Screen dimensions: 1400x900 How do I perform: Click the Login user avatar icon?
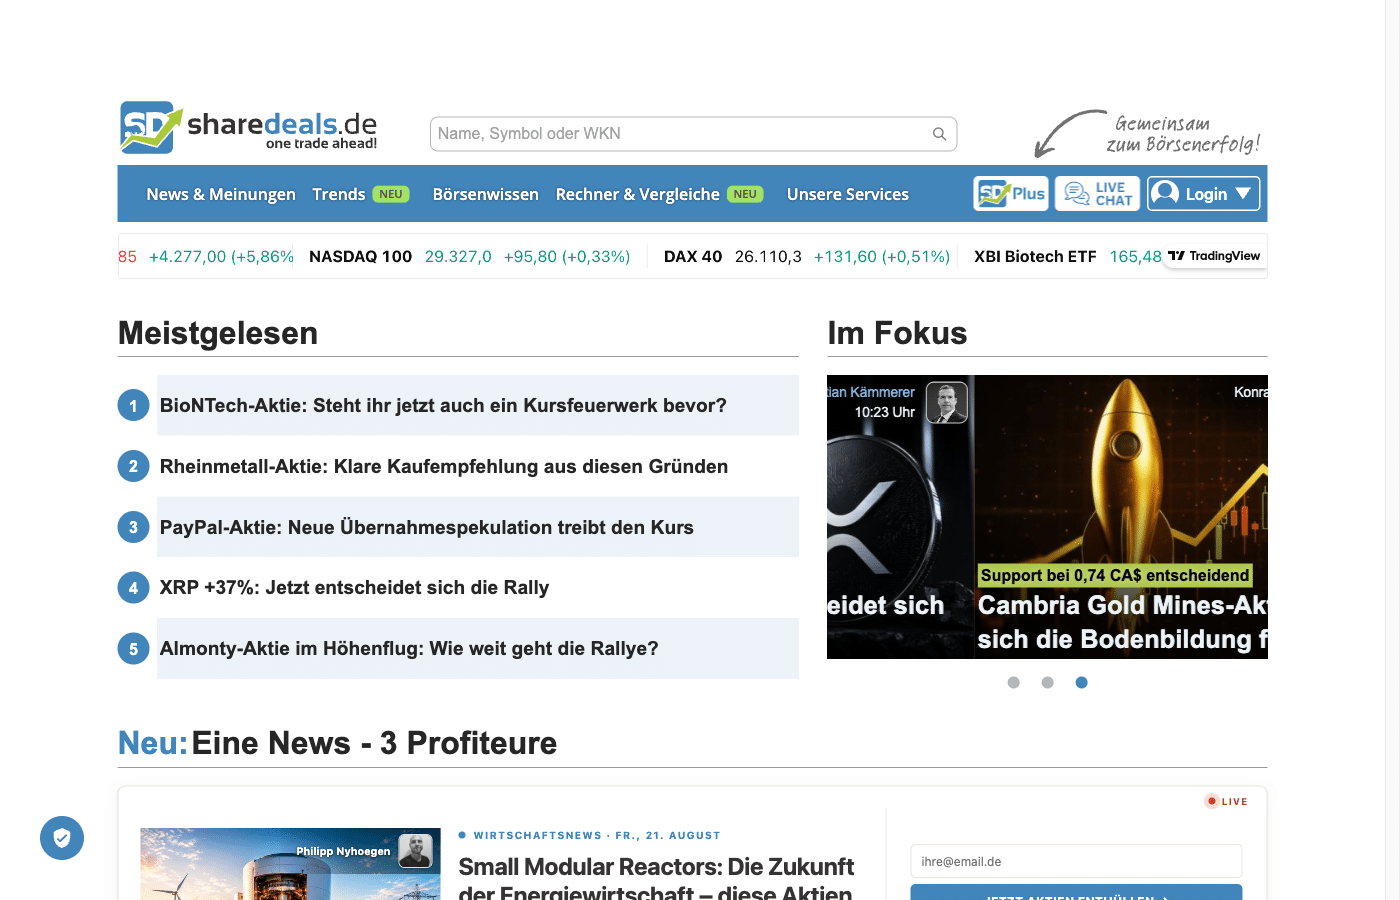pos(1165,194)
